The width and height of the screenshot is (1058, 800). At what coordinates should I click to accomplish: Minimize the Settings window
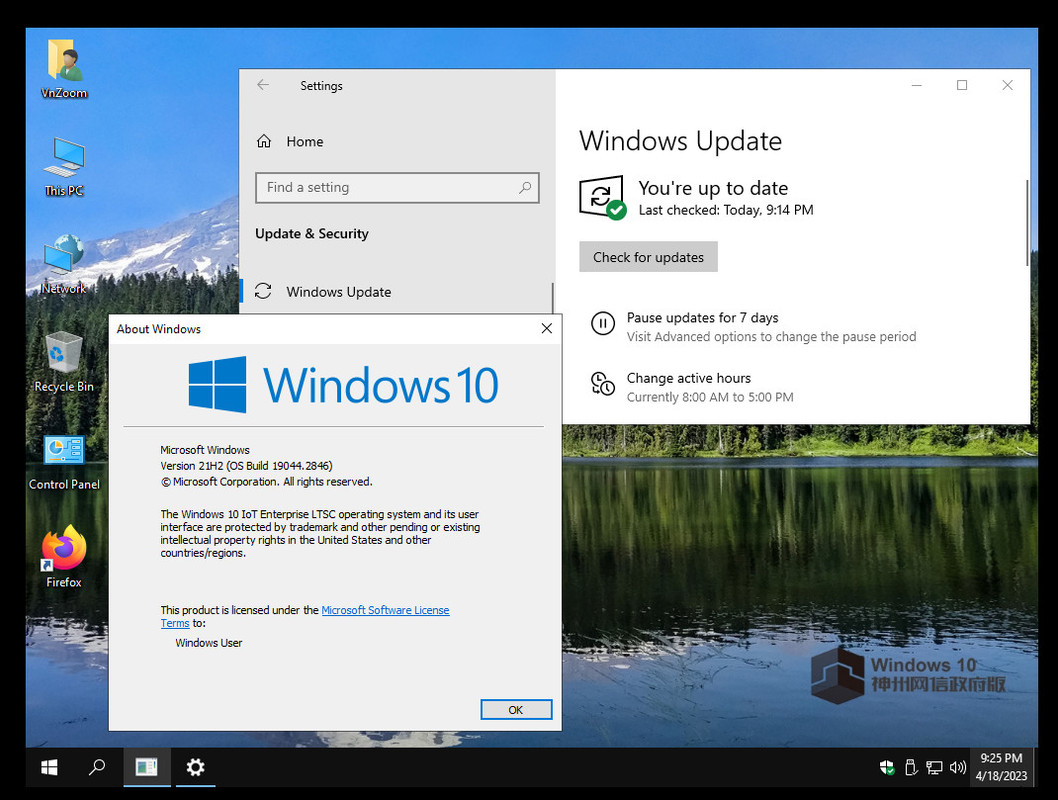[x=916, y=85]
